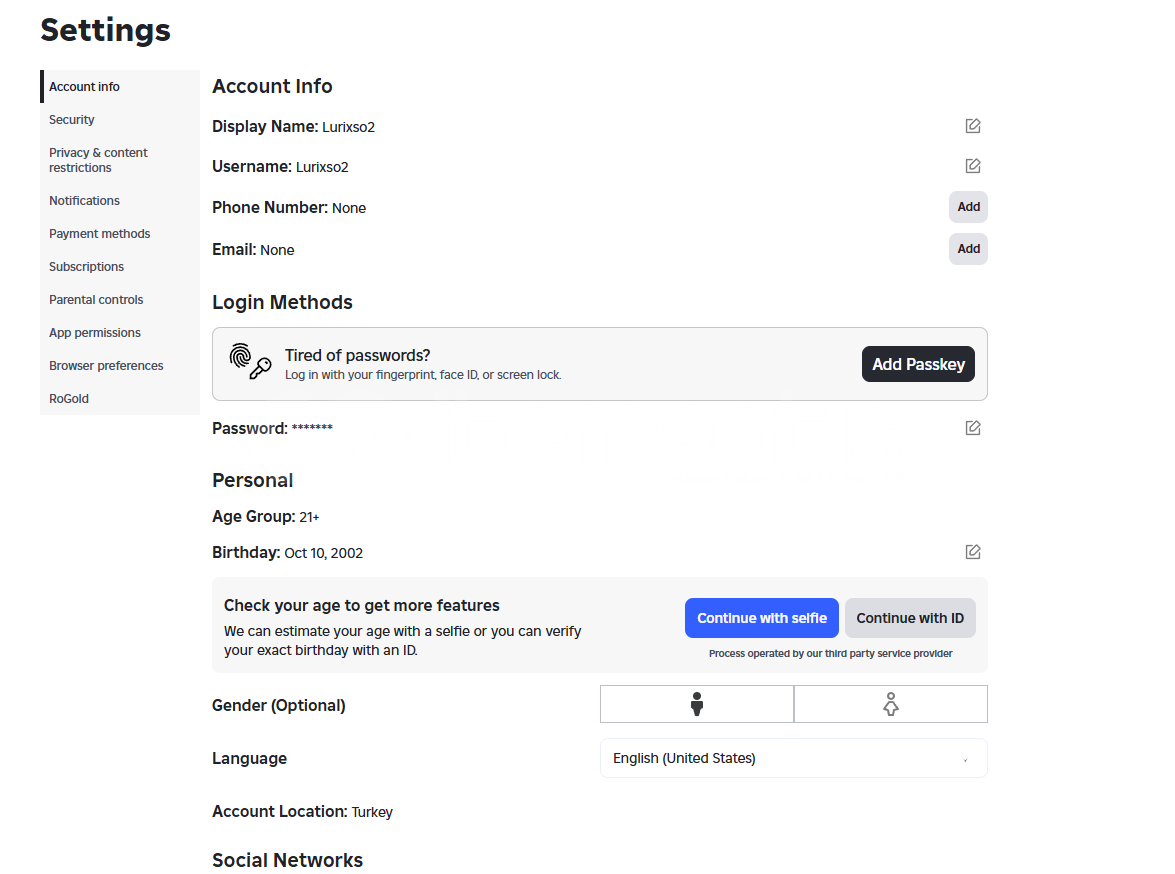
Task: Continue age check with selfie
Action: click(761, 618)
